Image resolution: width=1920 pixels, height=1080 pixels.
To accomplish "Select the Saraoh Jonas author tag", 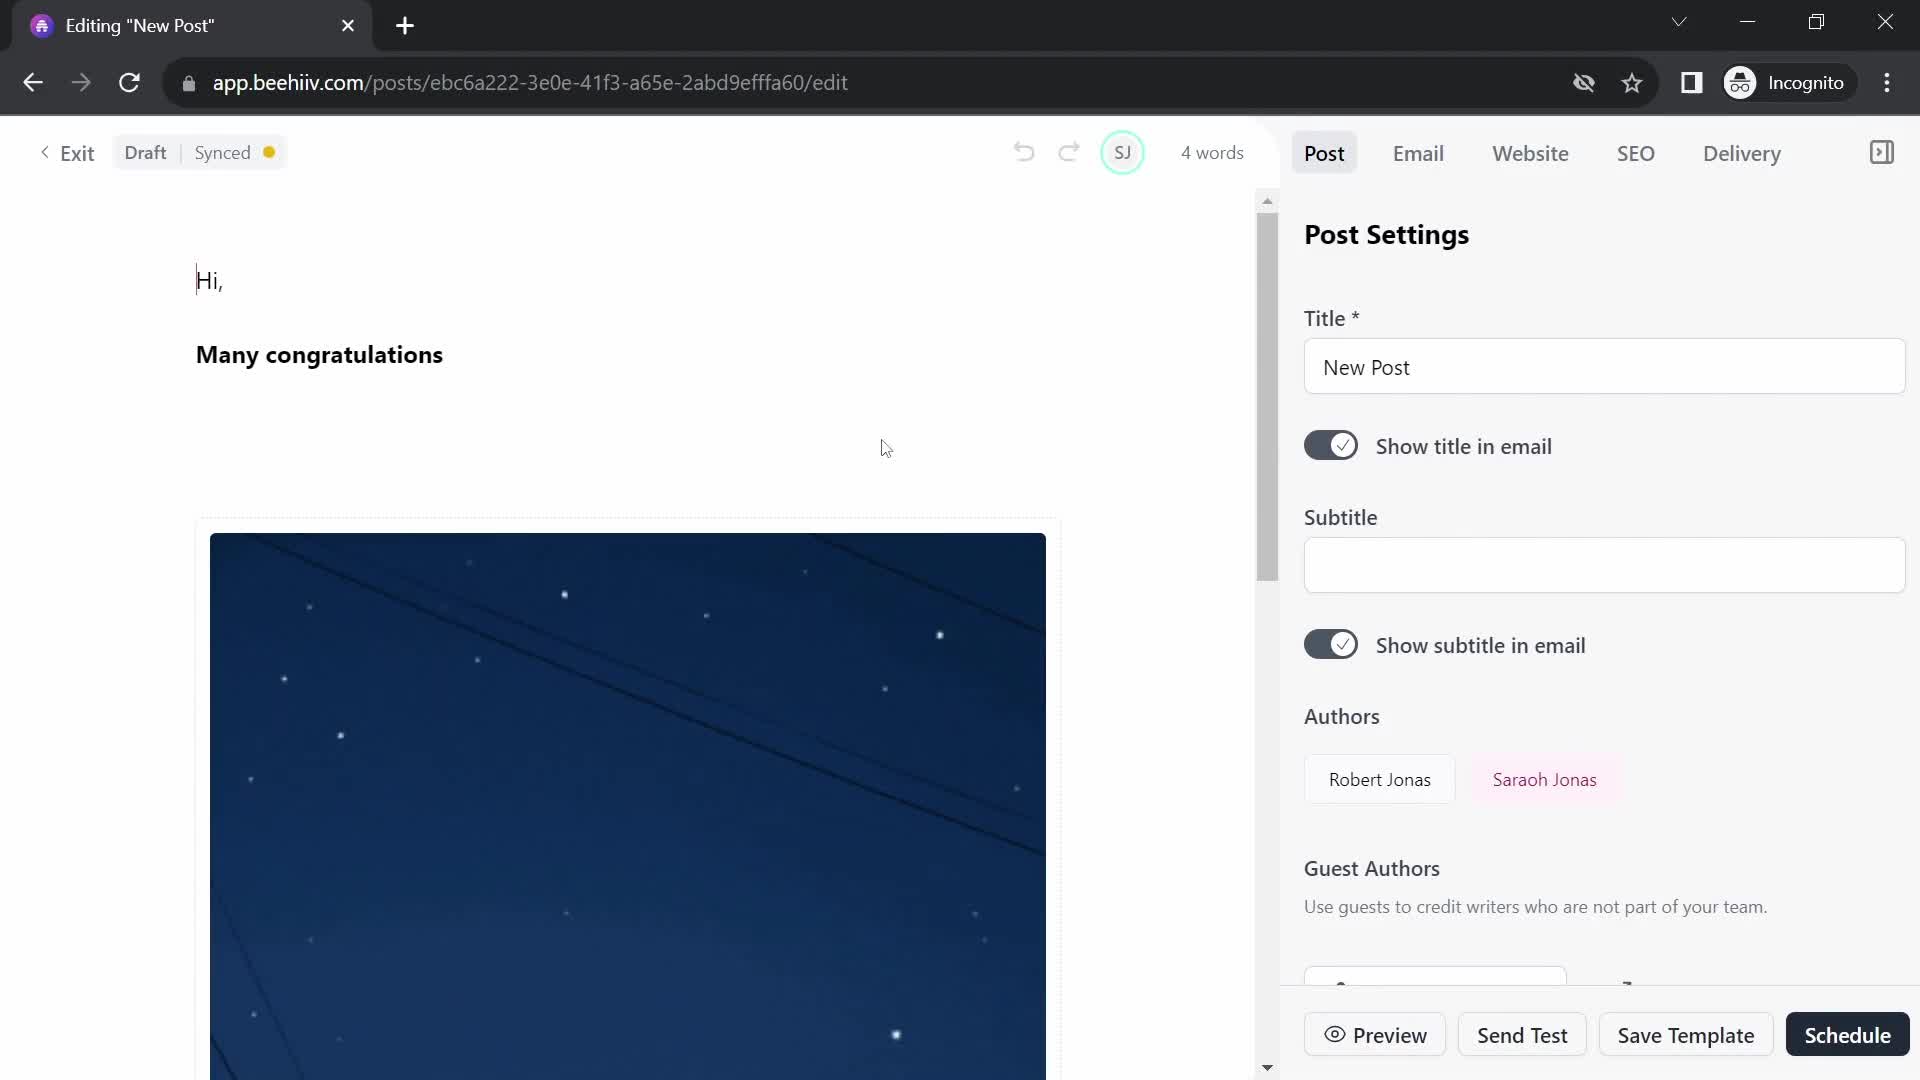I will pos(1543,779).
